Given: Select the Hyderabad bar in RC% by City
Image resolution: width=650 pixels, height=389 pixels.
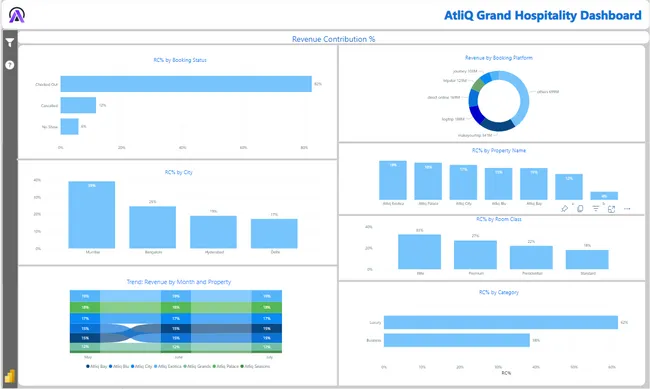Looking at the screenshot, I should pyautogui.click(x=213, y=232).
